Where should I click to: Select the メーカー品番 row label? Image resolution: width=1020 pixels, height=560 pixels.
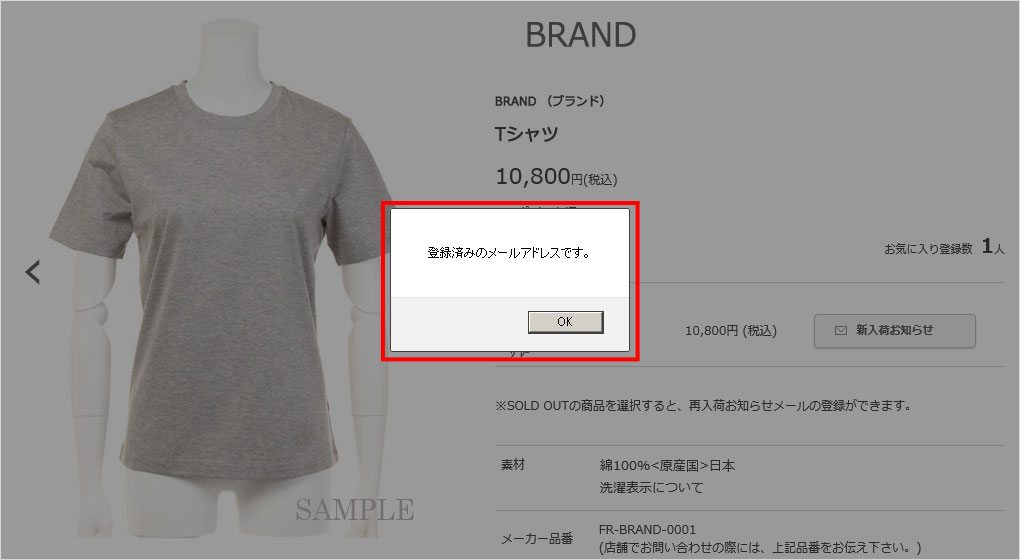tap(537, 539)
